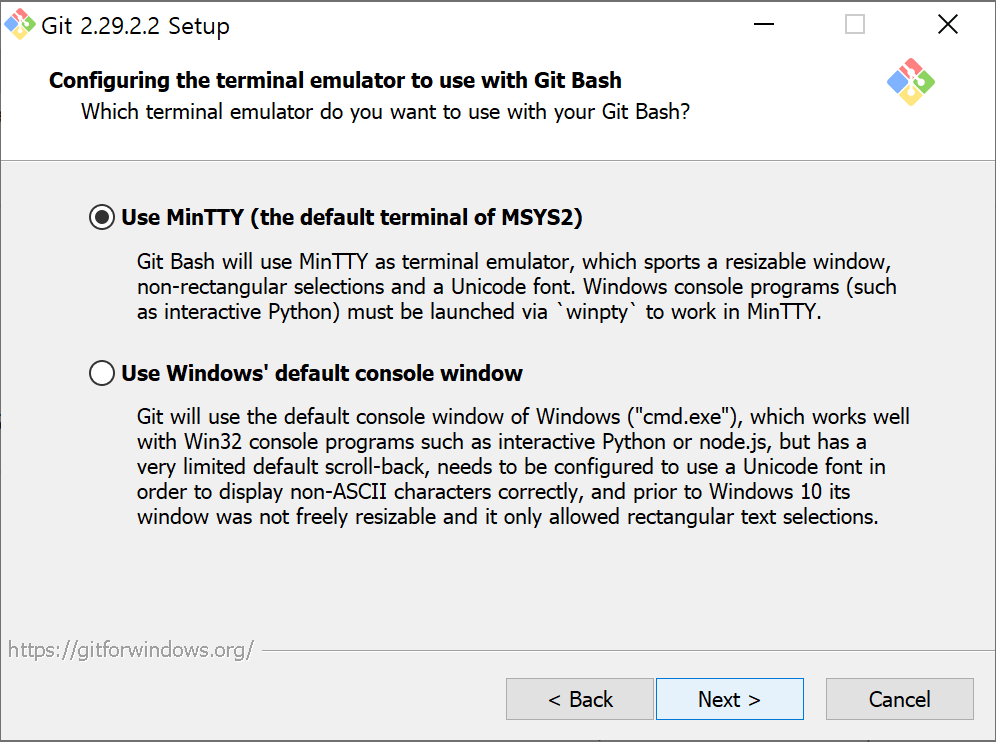Choose Use Windows' default console window radio

102,373
